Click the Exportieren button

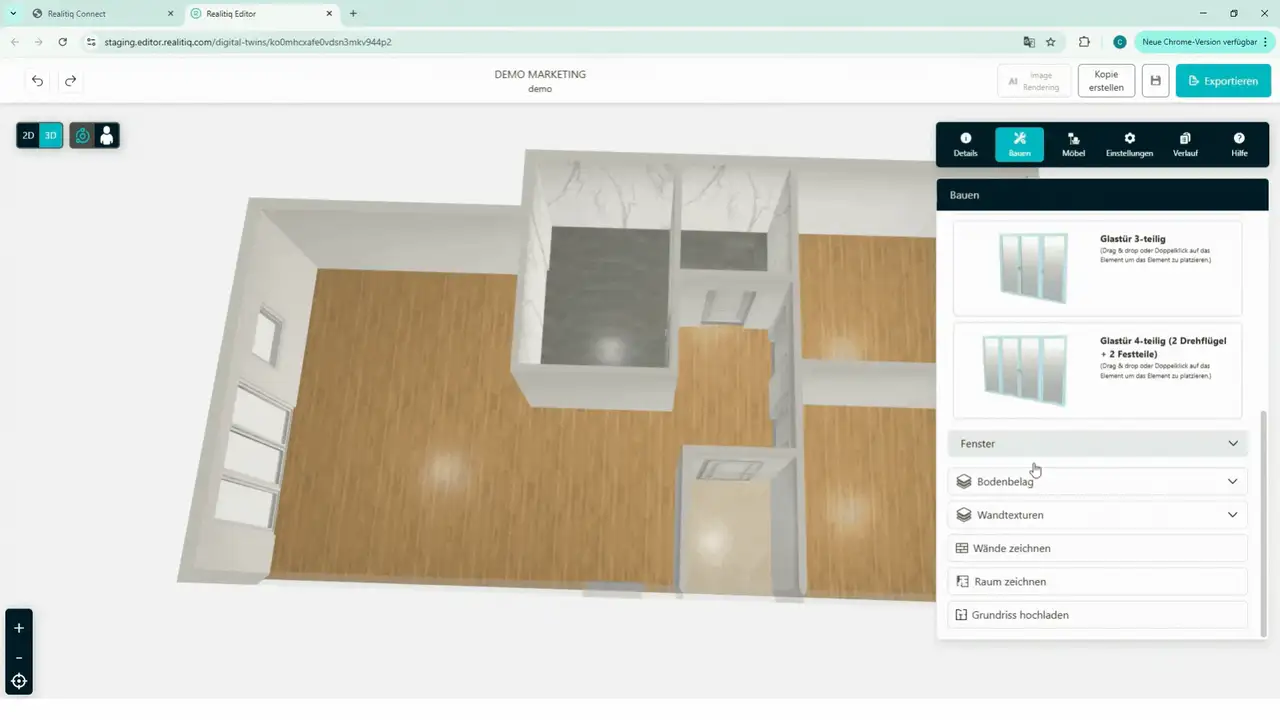pos(1223,81)
